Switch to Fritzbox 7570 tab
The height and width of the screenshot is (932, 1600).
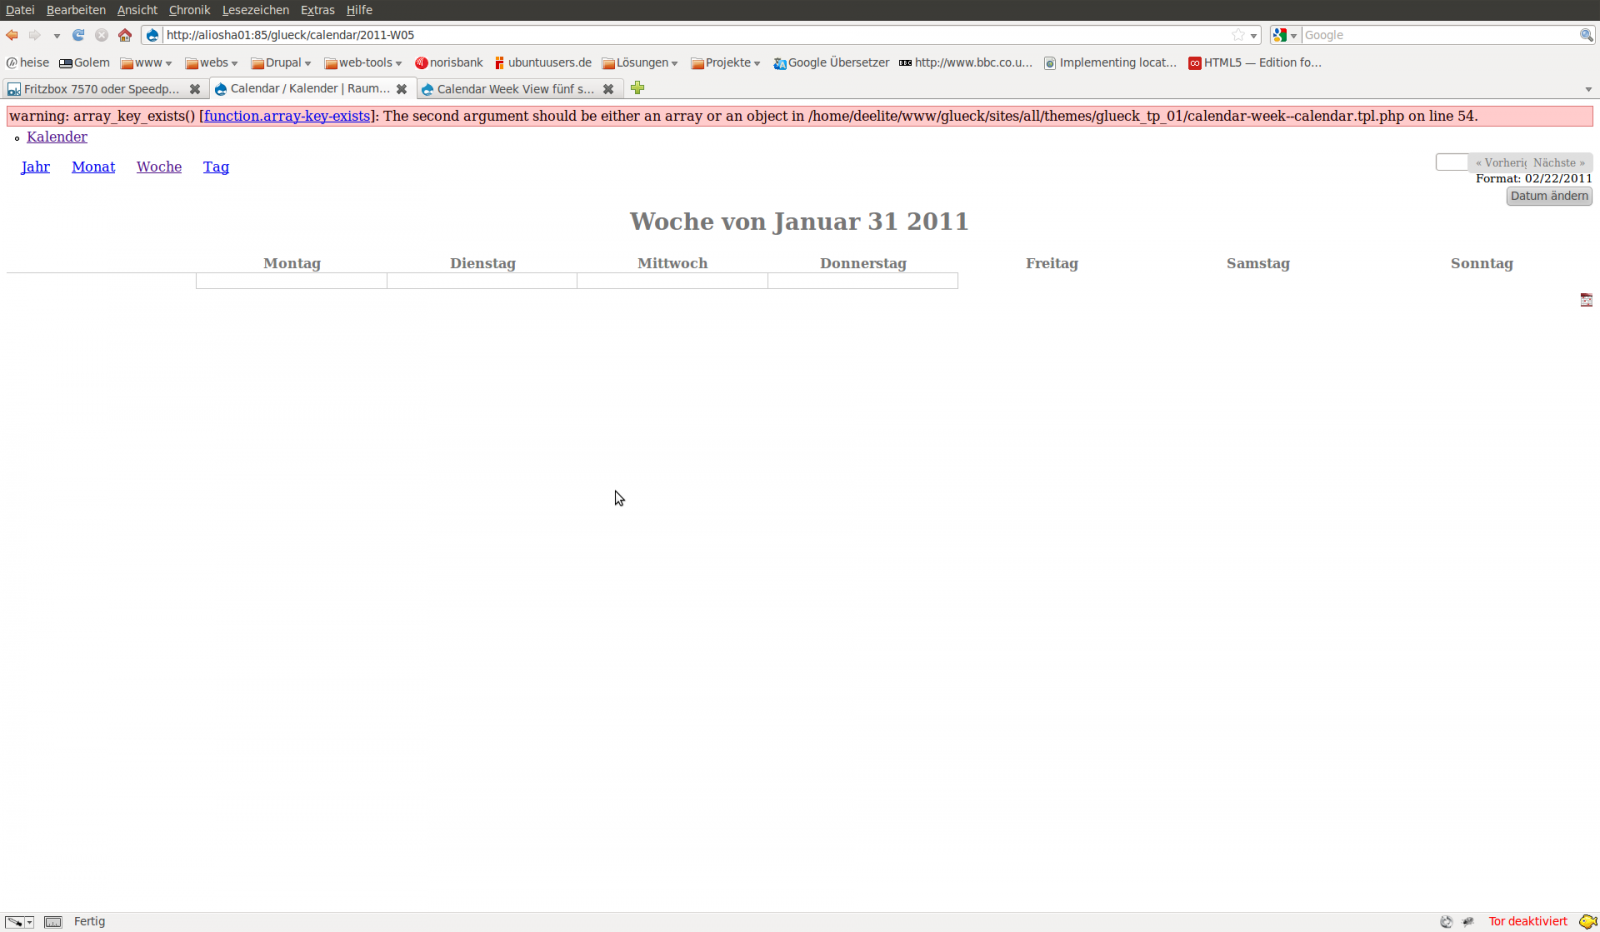[100, 89]
